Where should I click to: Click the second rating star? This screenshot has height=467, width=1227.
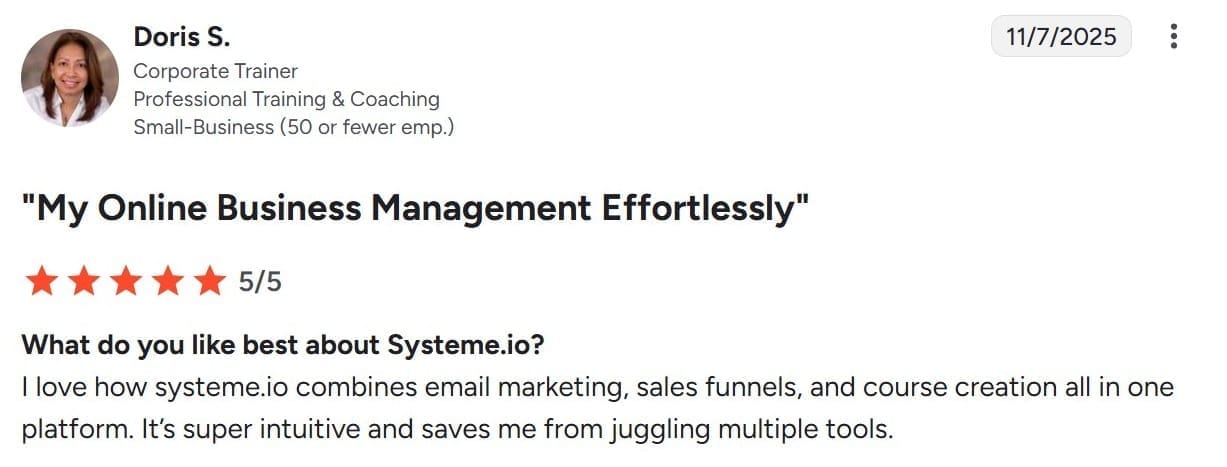[83, 282]
